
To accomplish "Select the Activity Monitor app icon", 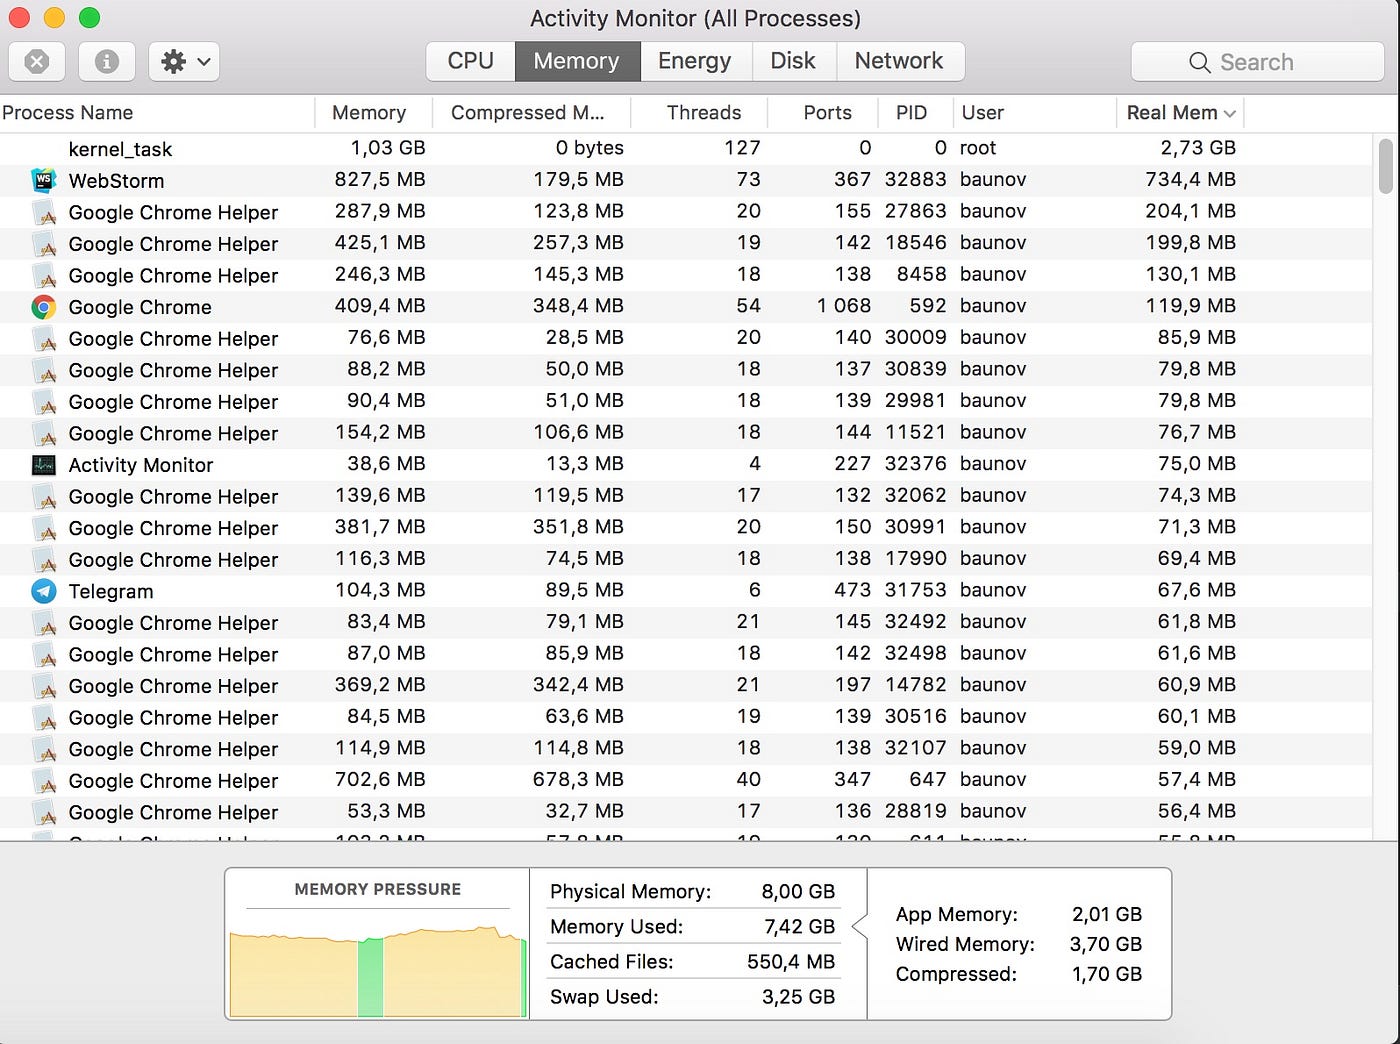I will tap(43, 465).
